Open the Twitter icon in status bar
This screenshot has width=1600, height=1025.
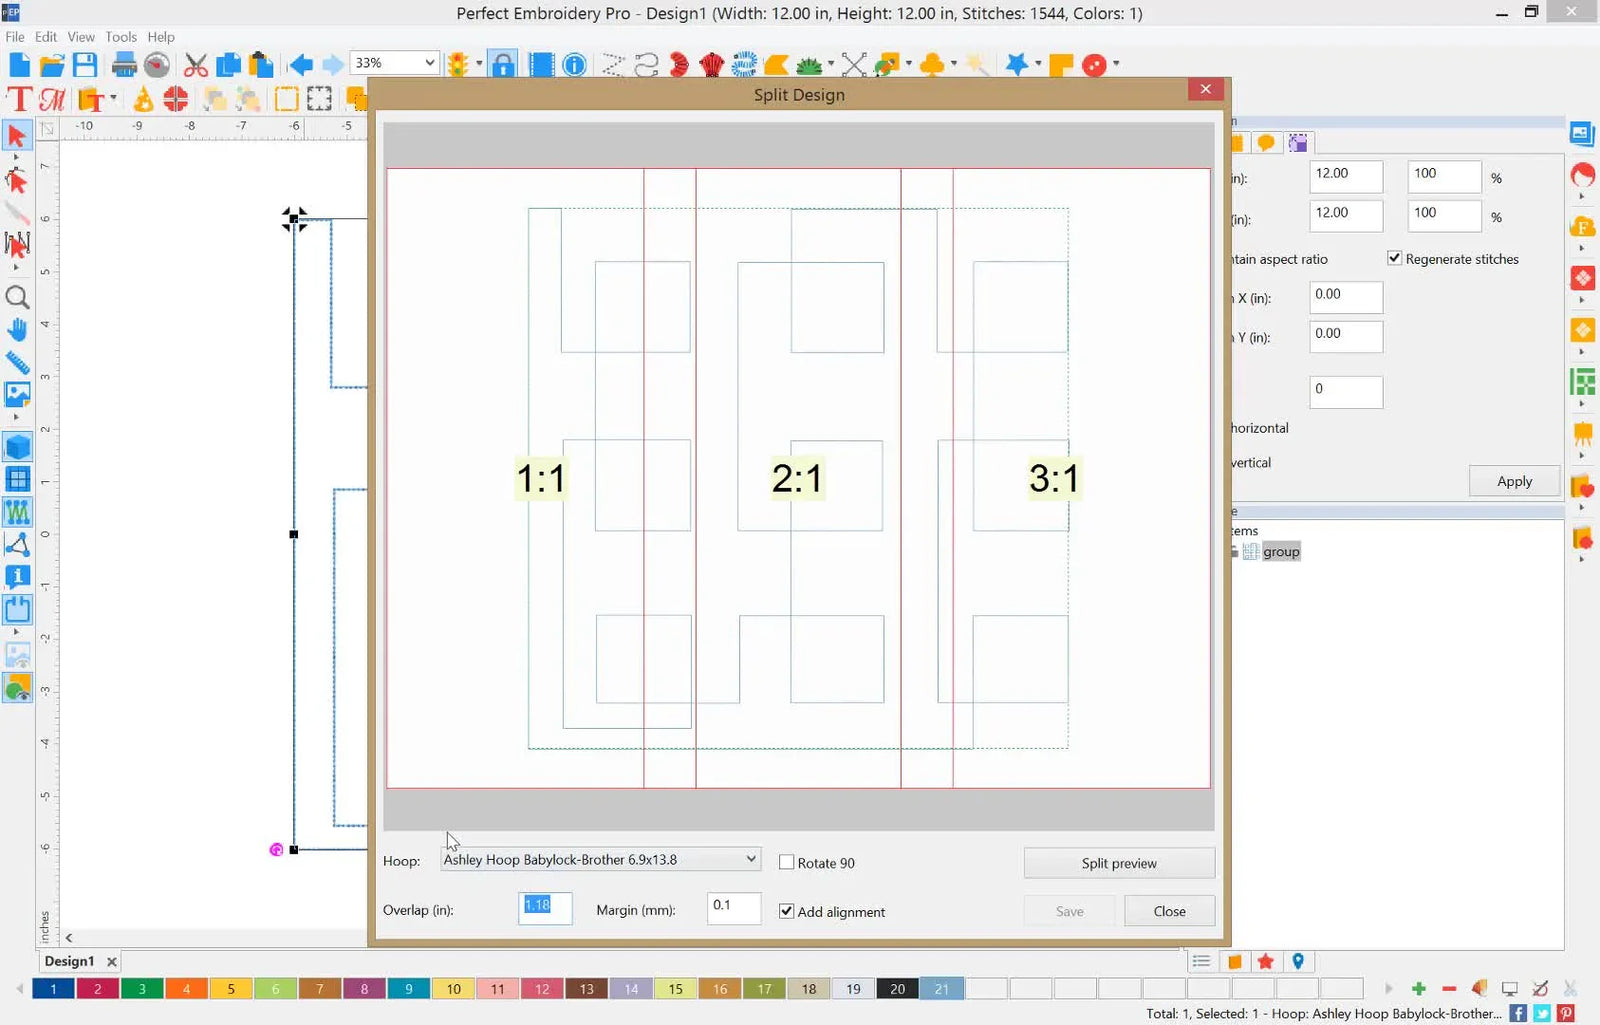tap(1542, 1013)
